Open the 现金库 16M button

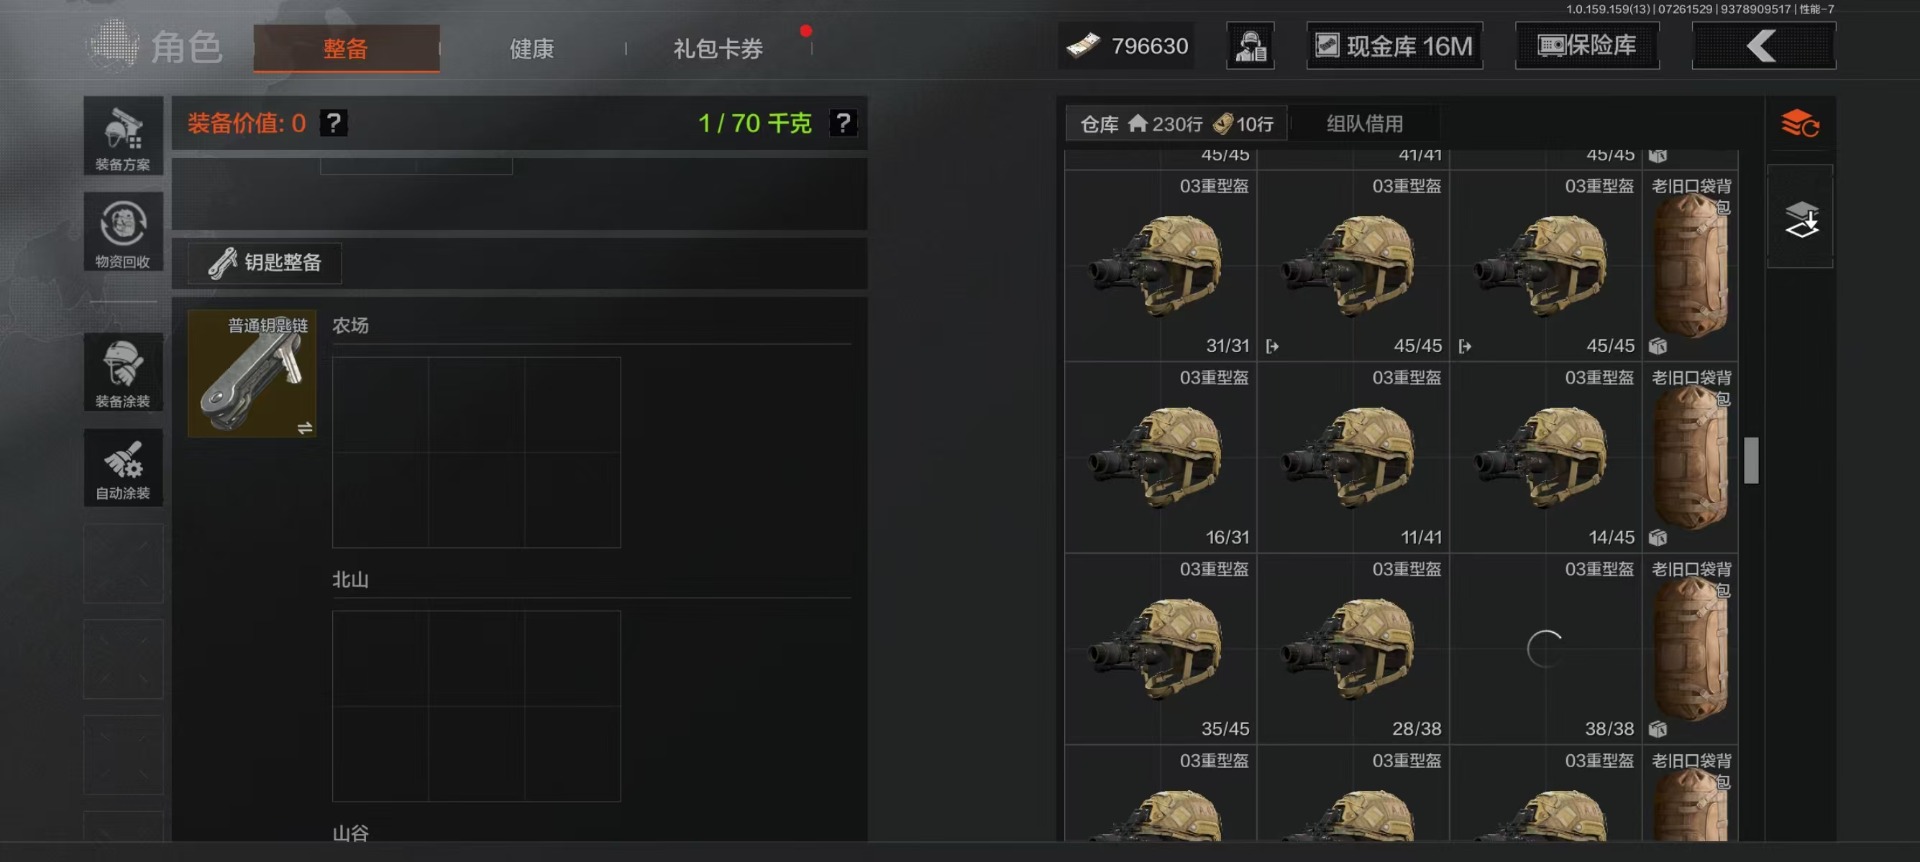point(1394,46)
